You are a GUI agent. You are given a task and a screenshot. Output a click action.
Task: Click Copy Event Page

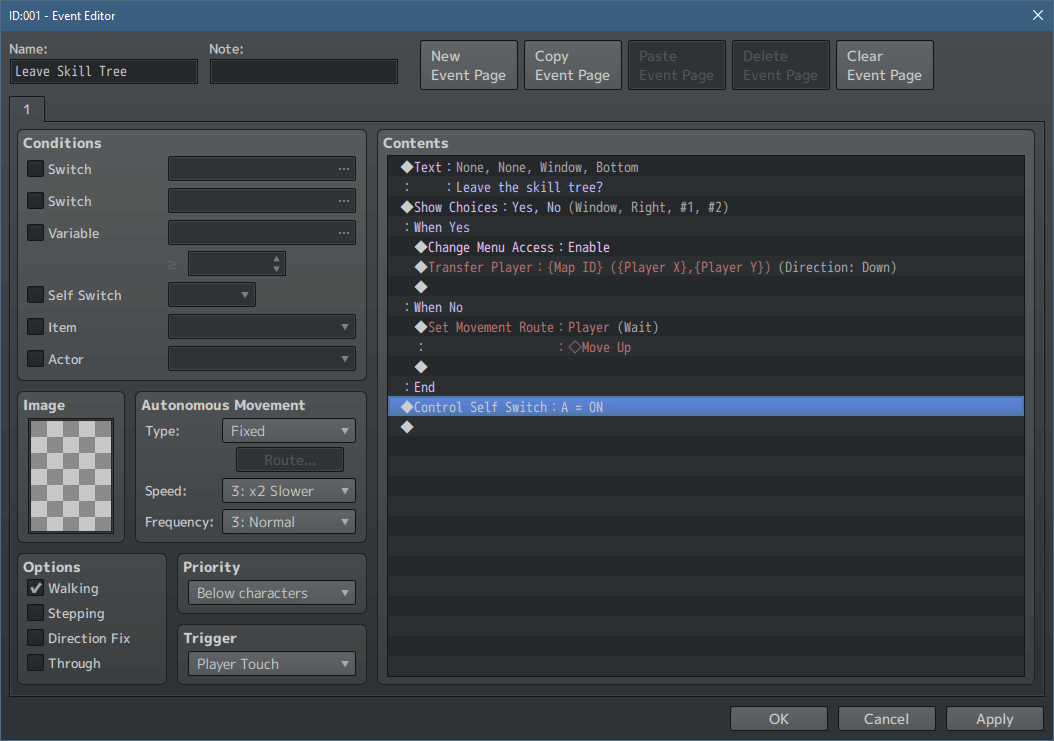572,64
